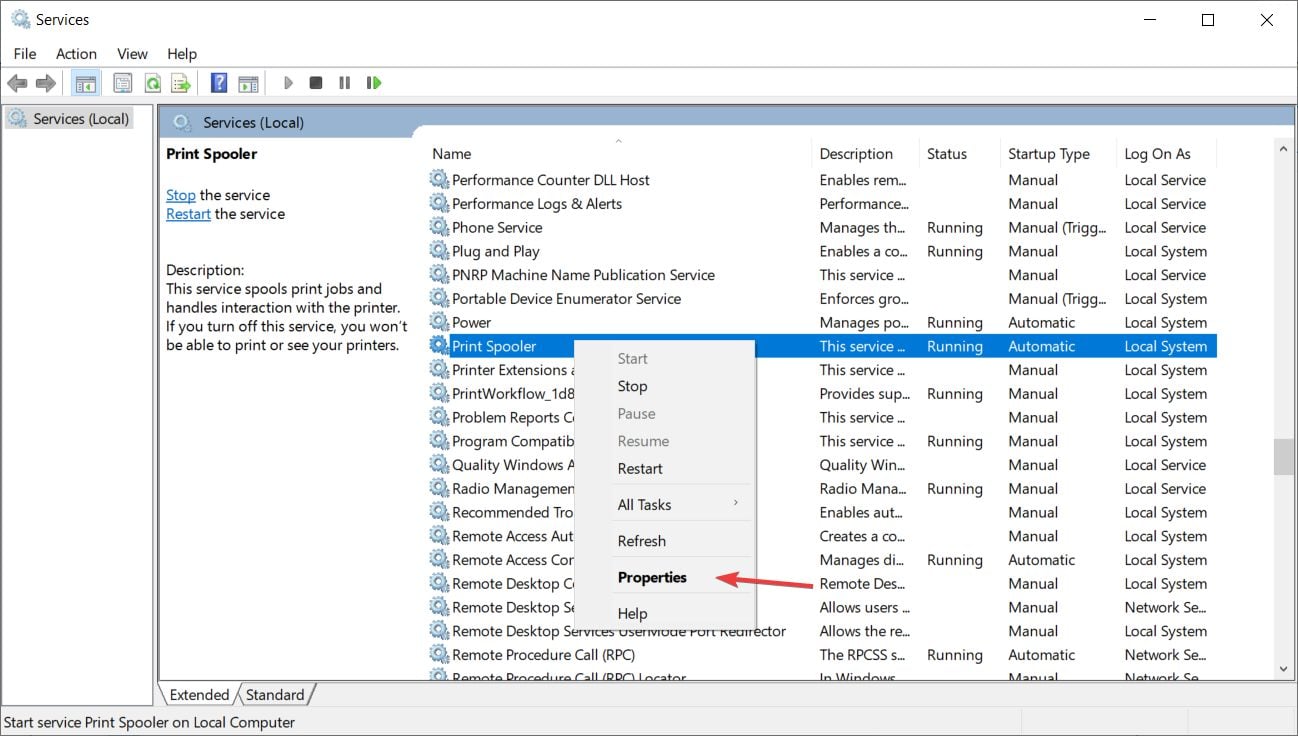Click the Stop Service square icon
The image size is (1298, 736).
(x=316, y=83)
